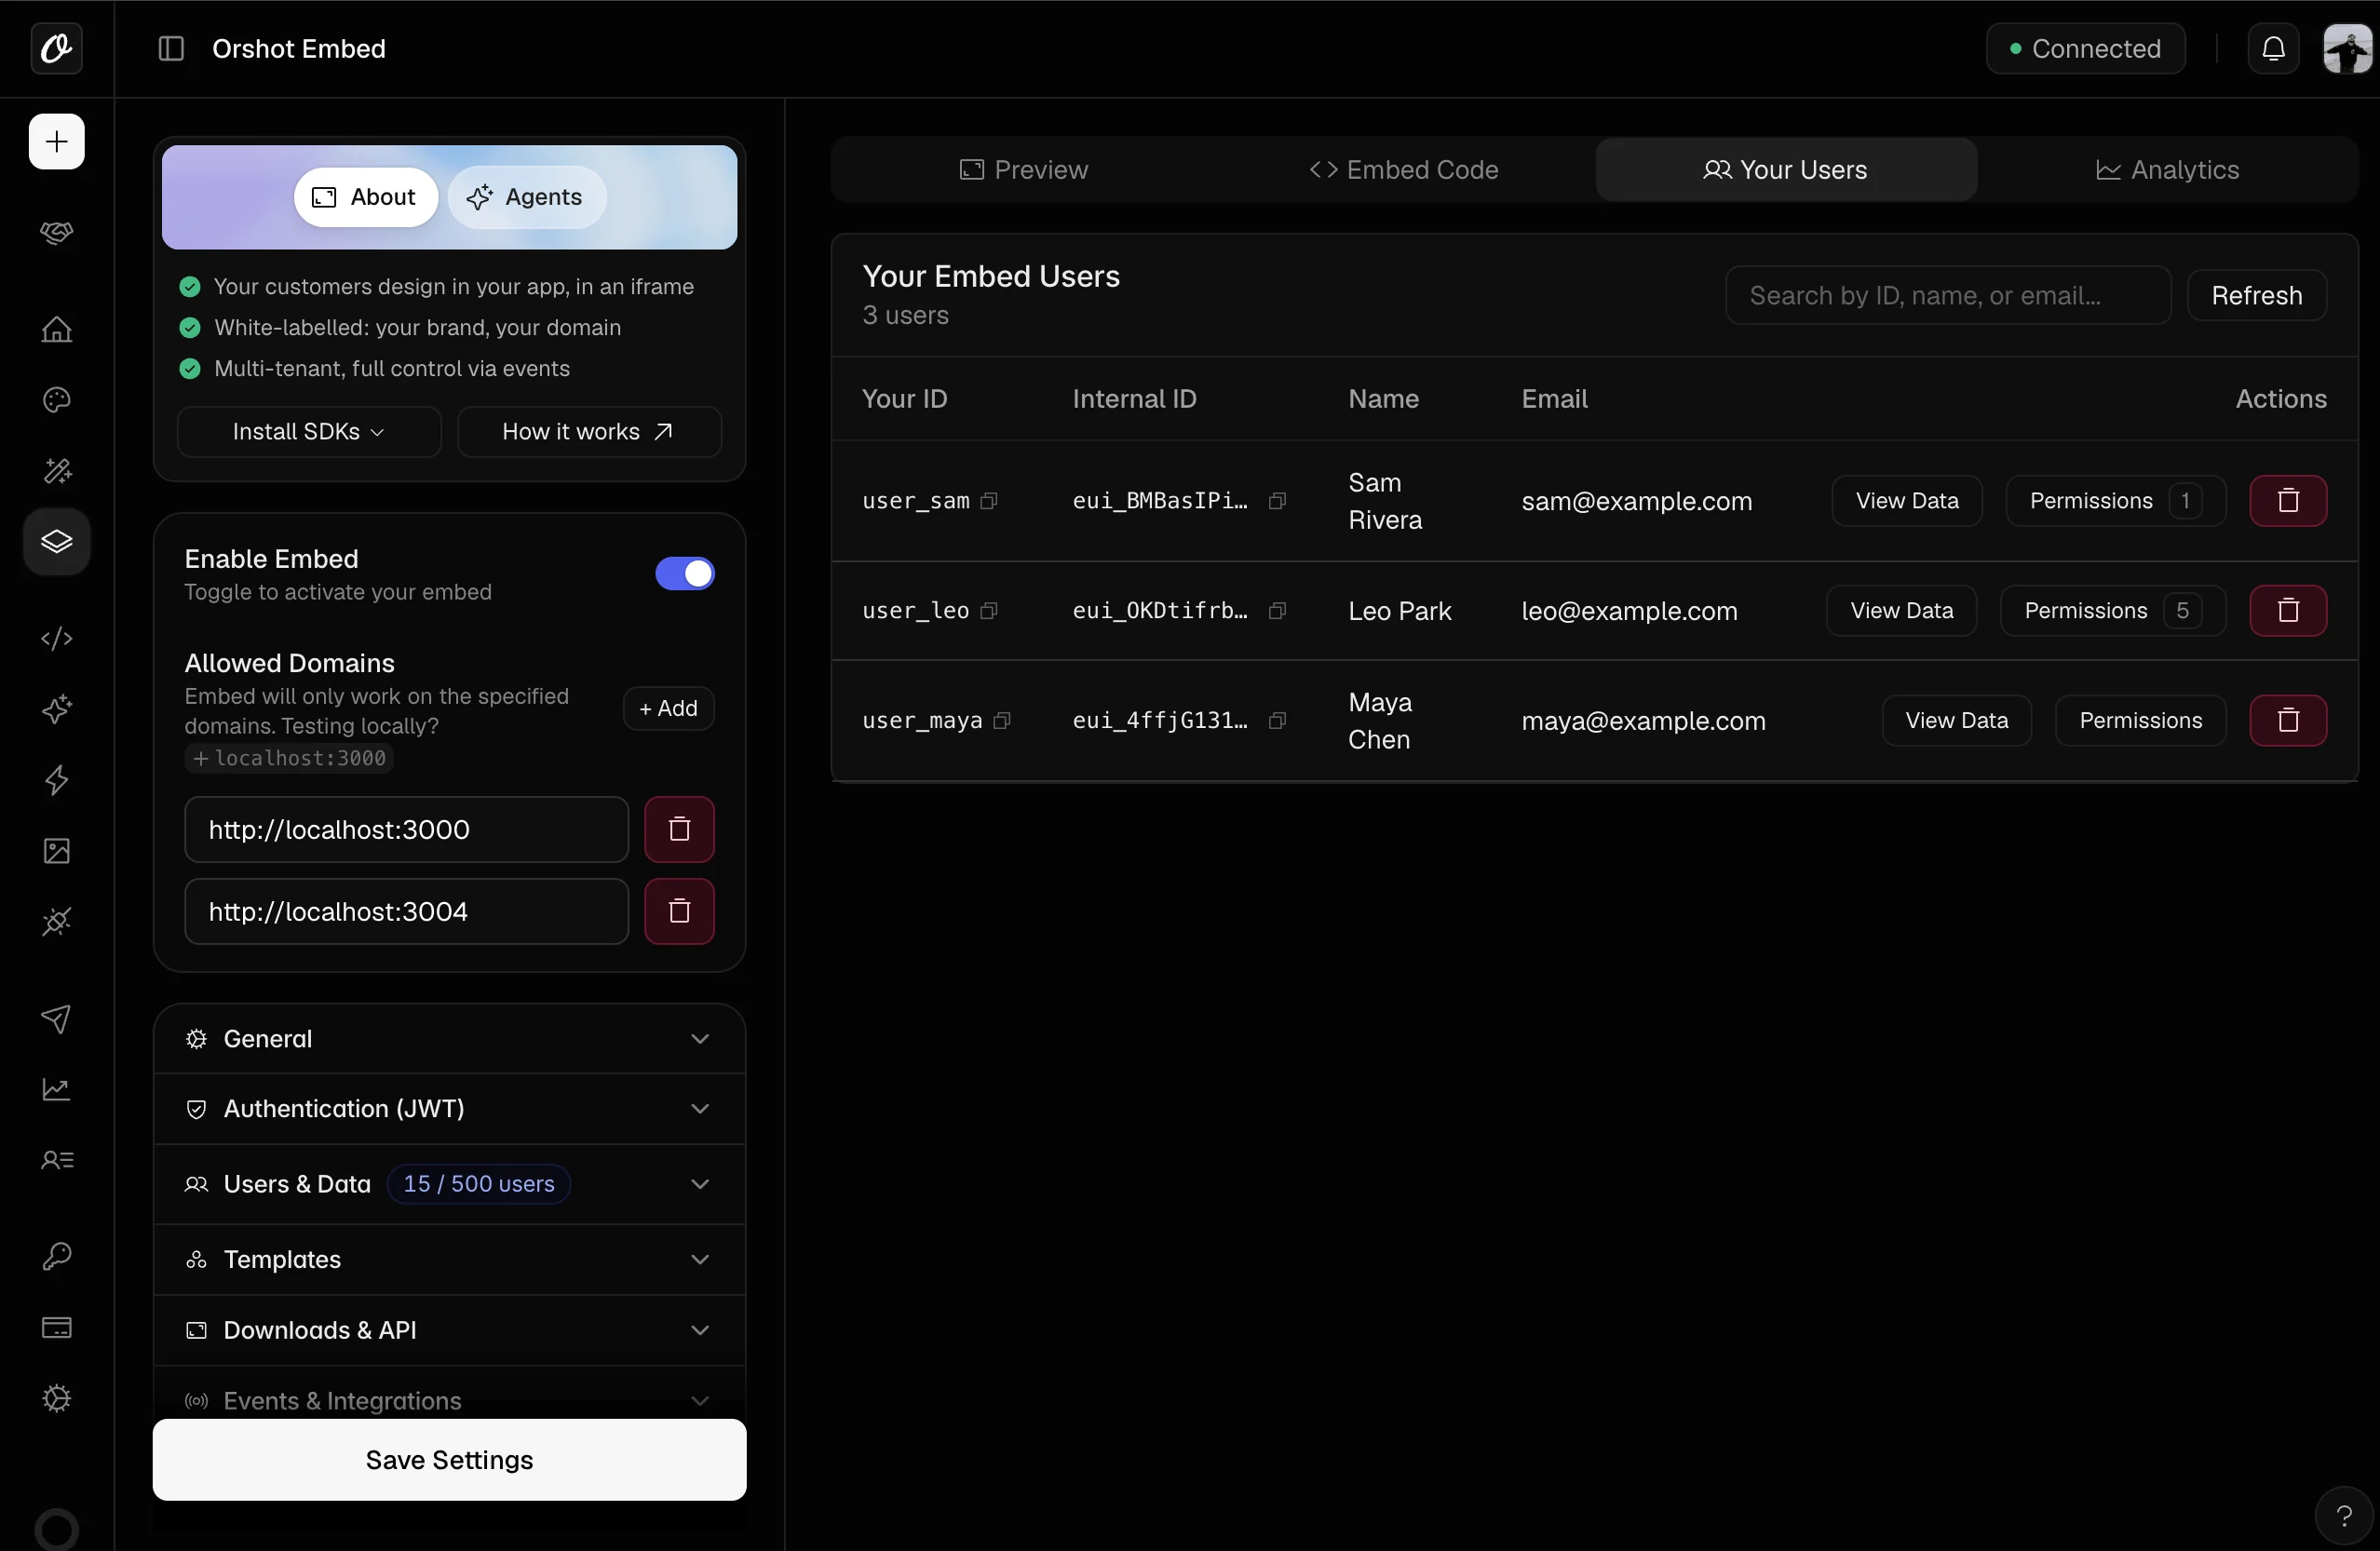
Task: Open the image icon in sidebar
Action: pos(57,851)
